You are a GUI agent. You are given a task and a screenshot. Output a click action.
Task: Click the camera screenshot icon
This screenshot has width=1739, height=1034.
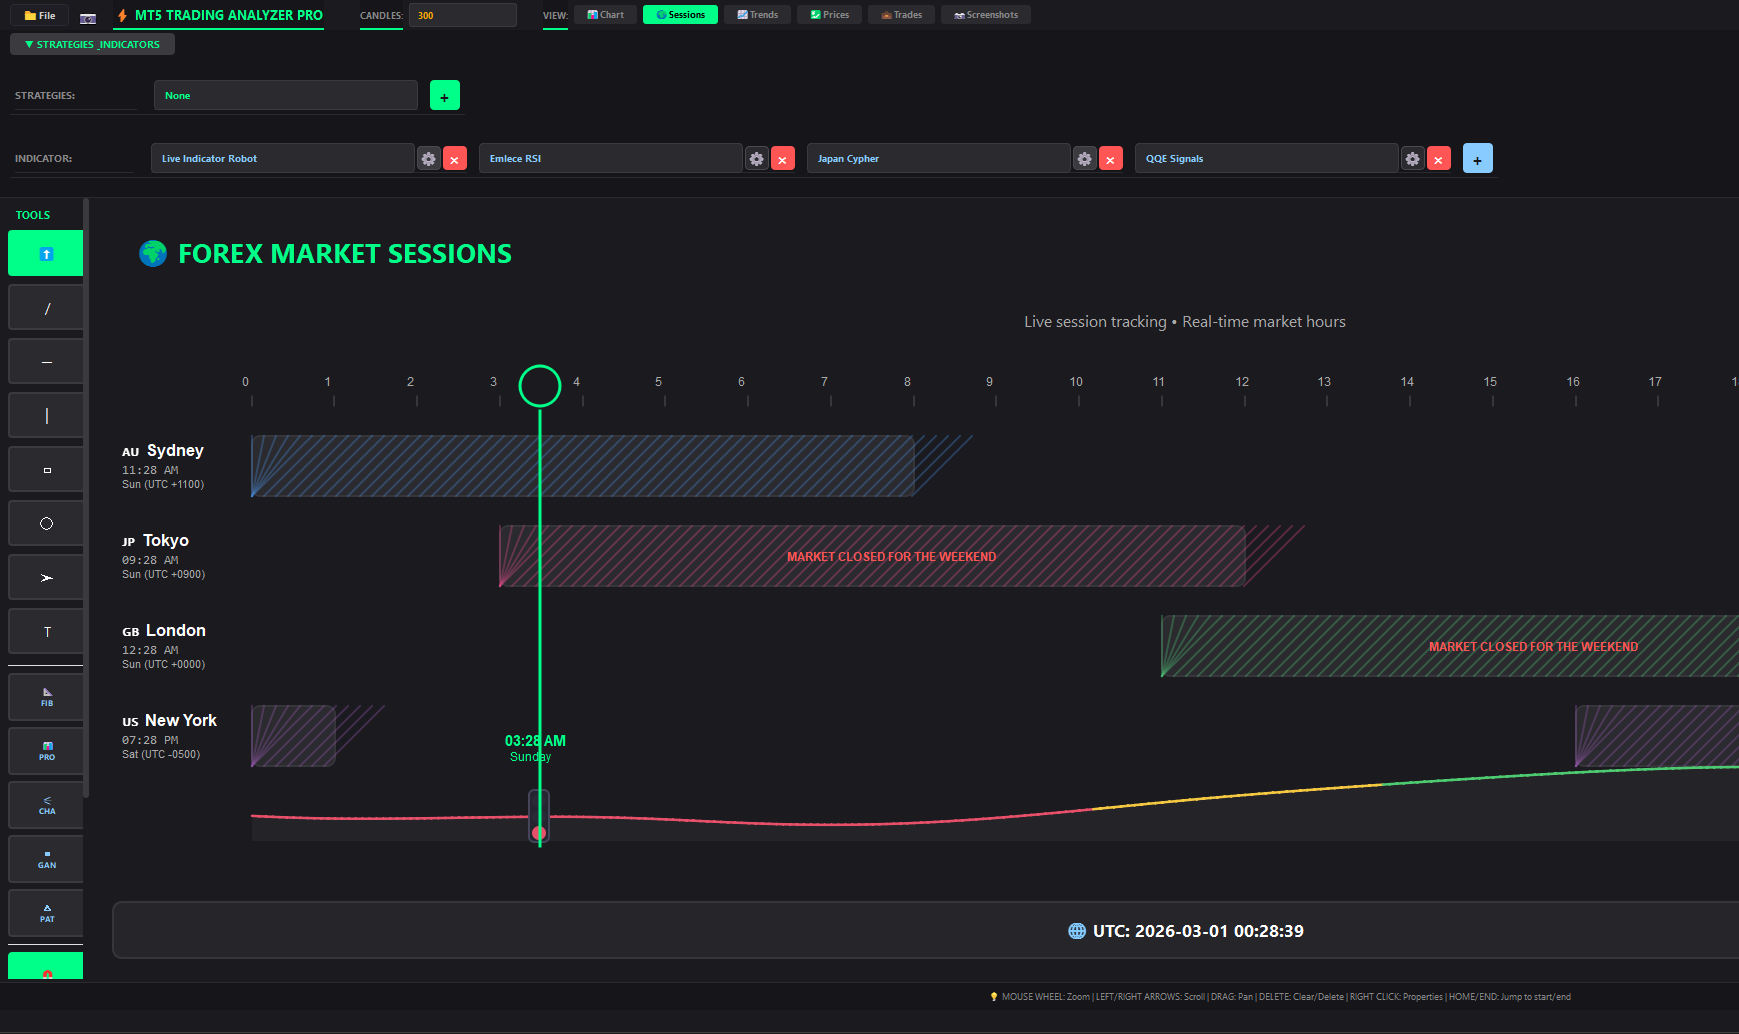tap(88, 16)
